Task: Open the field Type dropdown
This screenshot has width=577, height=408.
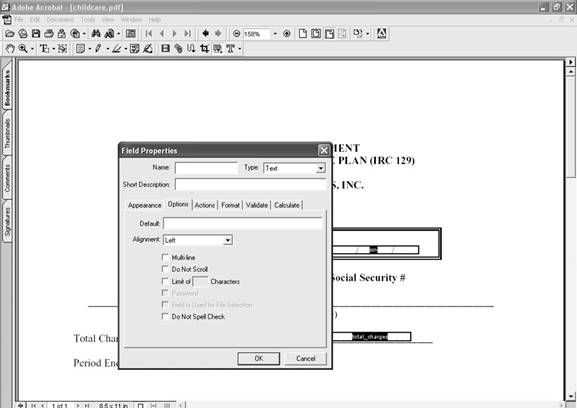Action: pos(321,168)
